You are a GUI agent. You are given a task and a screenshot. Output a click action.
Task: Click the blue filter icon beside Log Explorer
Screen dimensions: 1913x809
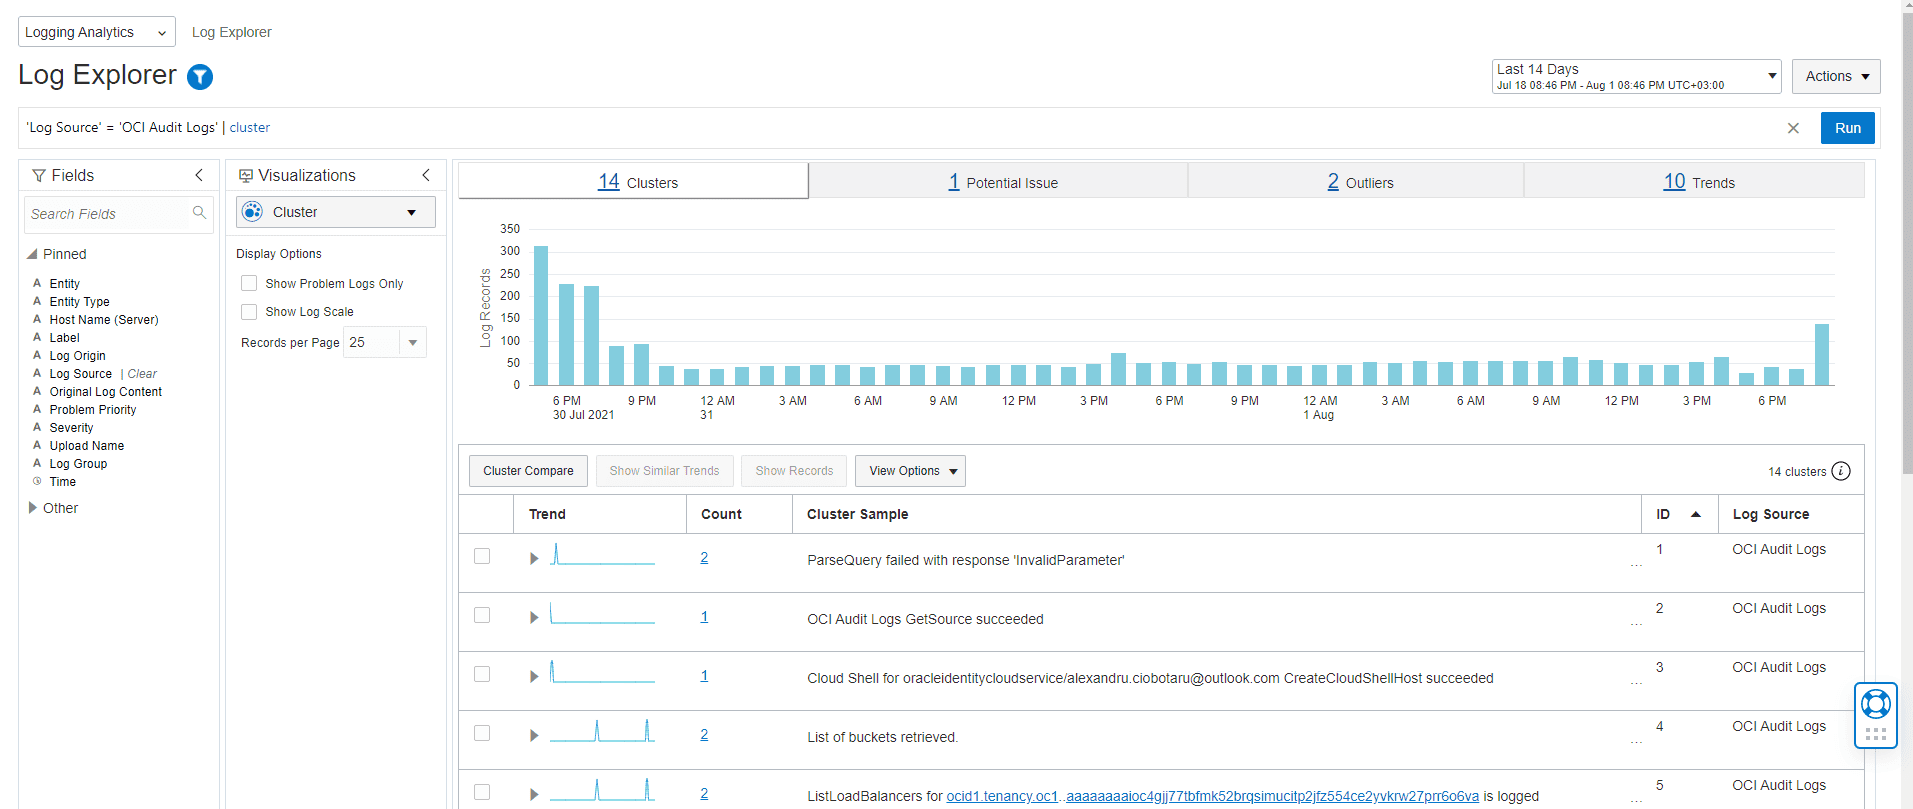pyautogui.click(x=200, y=77)
